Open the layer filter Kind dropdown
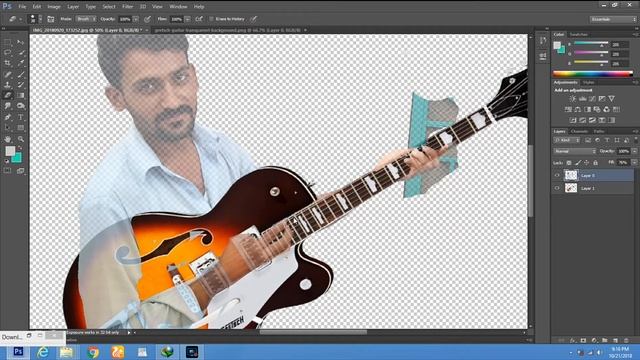 [567, 140]
